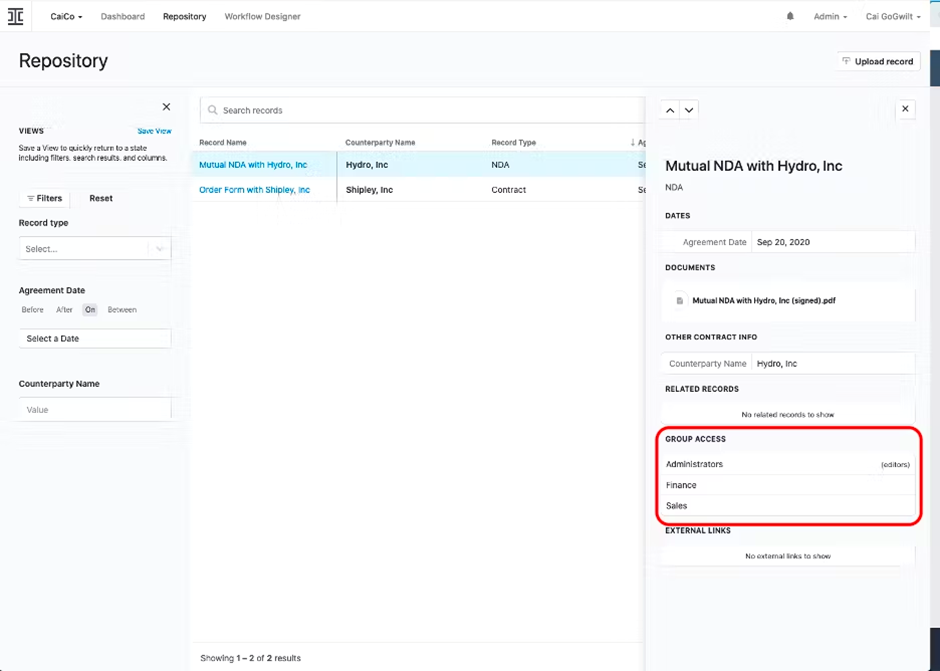Screen dimensions: 940x671
Task: Expand the Record type select dropdown
Action: (x=95, y=249)
